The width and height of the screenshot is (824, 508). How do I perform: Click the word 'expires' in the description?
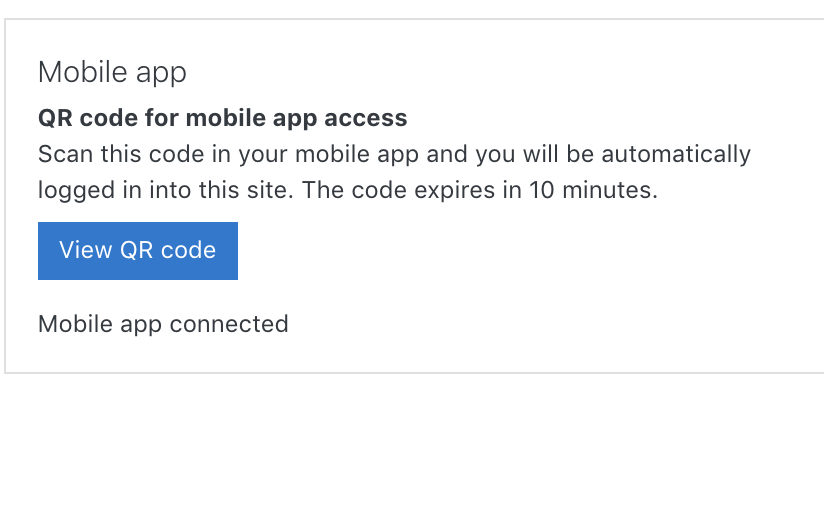click(x=455, y=191)
